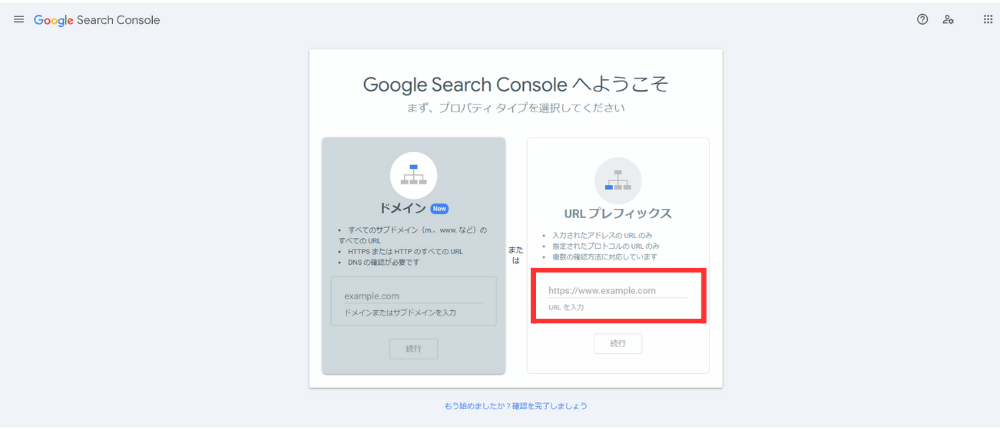
Task: Select the URL プレフィックス heading
Action: tap(617, 213)
